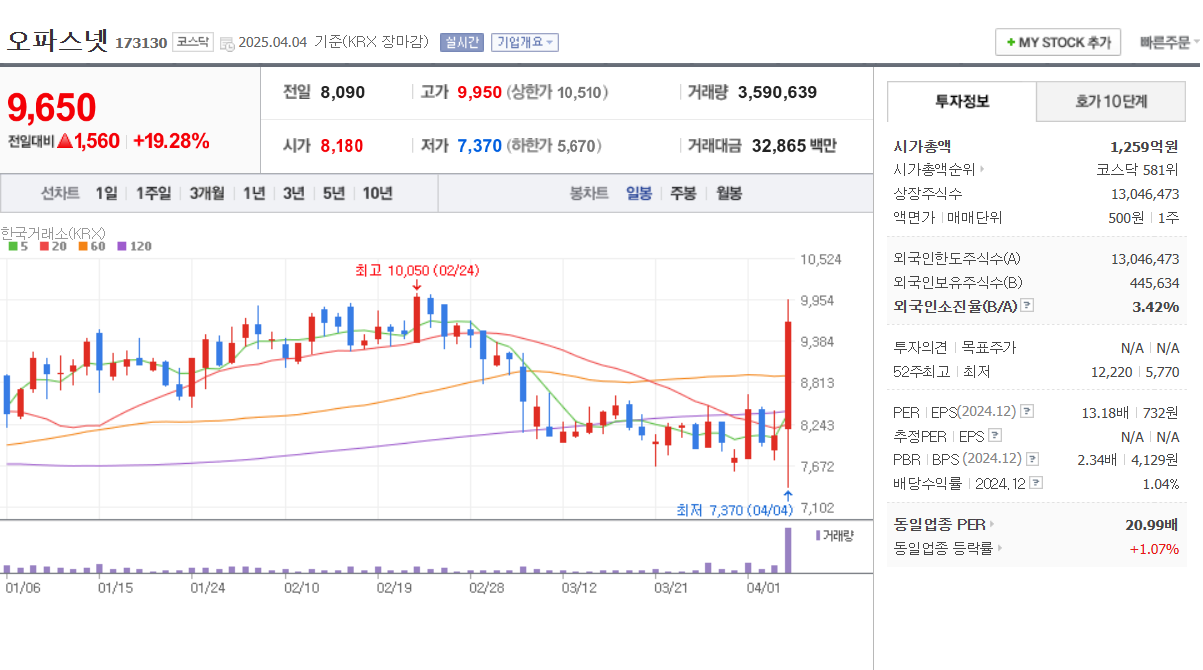Click the large red candlestick at chart's end
Screen dimensions: 1203x670
click(x=788, y=376)
